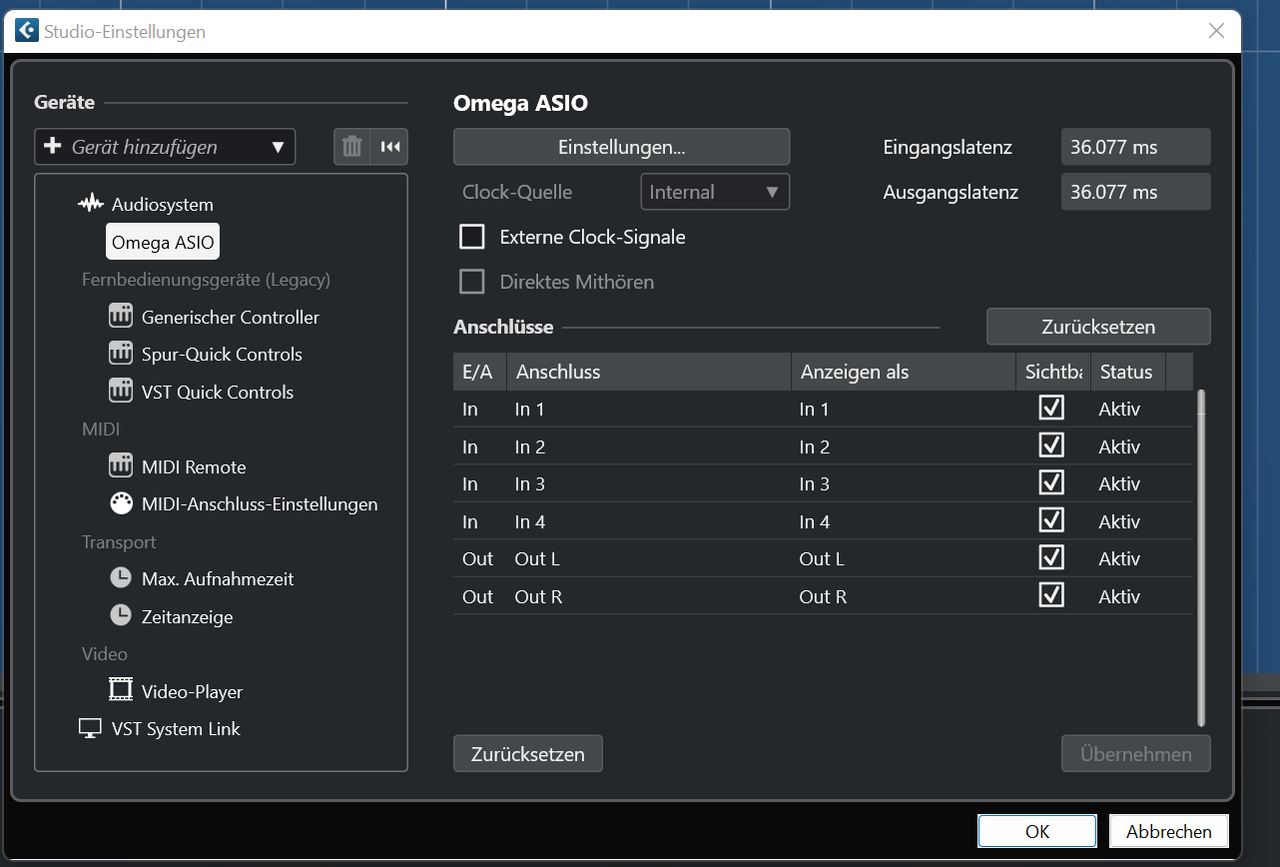This screenshot has width=1280, height=867.
Task: Select Max. Aufnahmezeit clock icon
Action: tap(121, 579)
